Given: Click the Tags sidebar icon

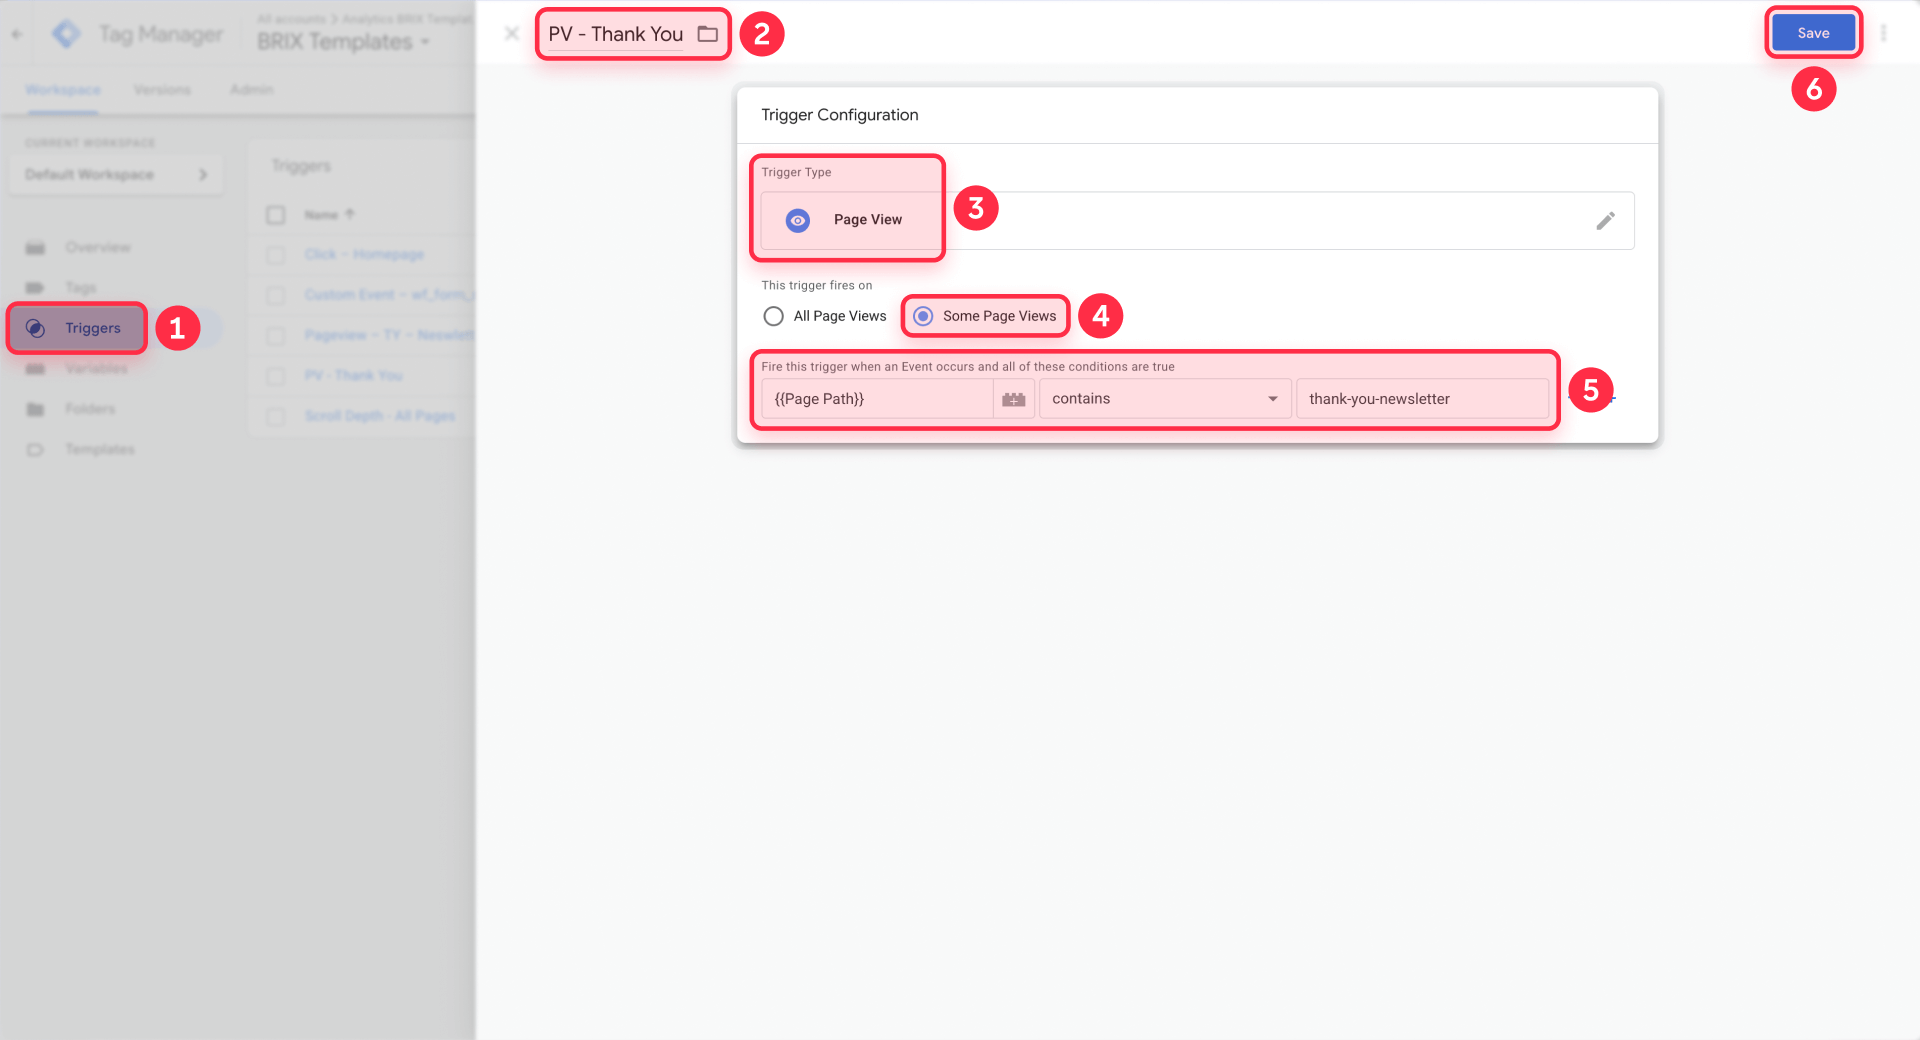Looking at the screenshot, I should (x=35, y=288).
